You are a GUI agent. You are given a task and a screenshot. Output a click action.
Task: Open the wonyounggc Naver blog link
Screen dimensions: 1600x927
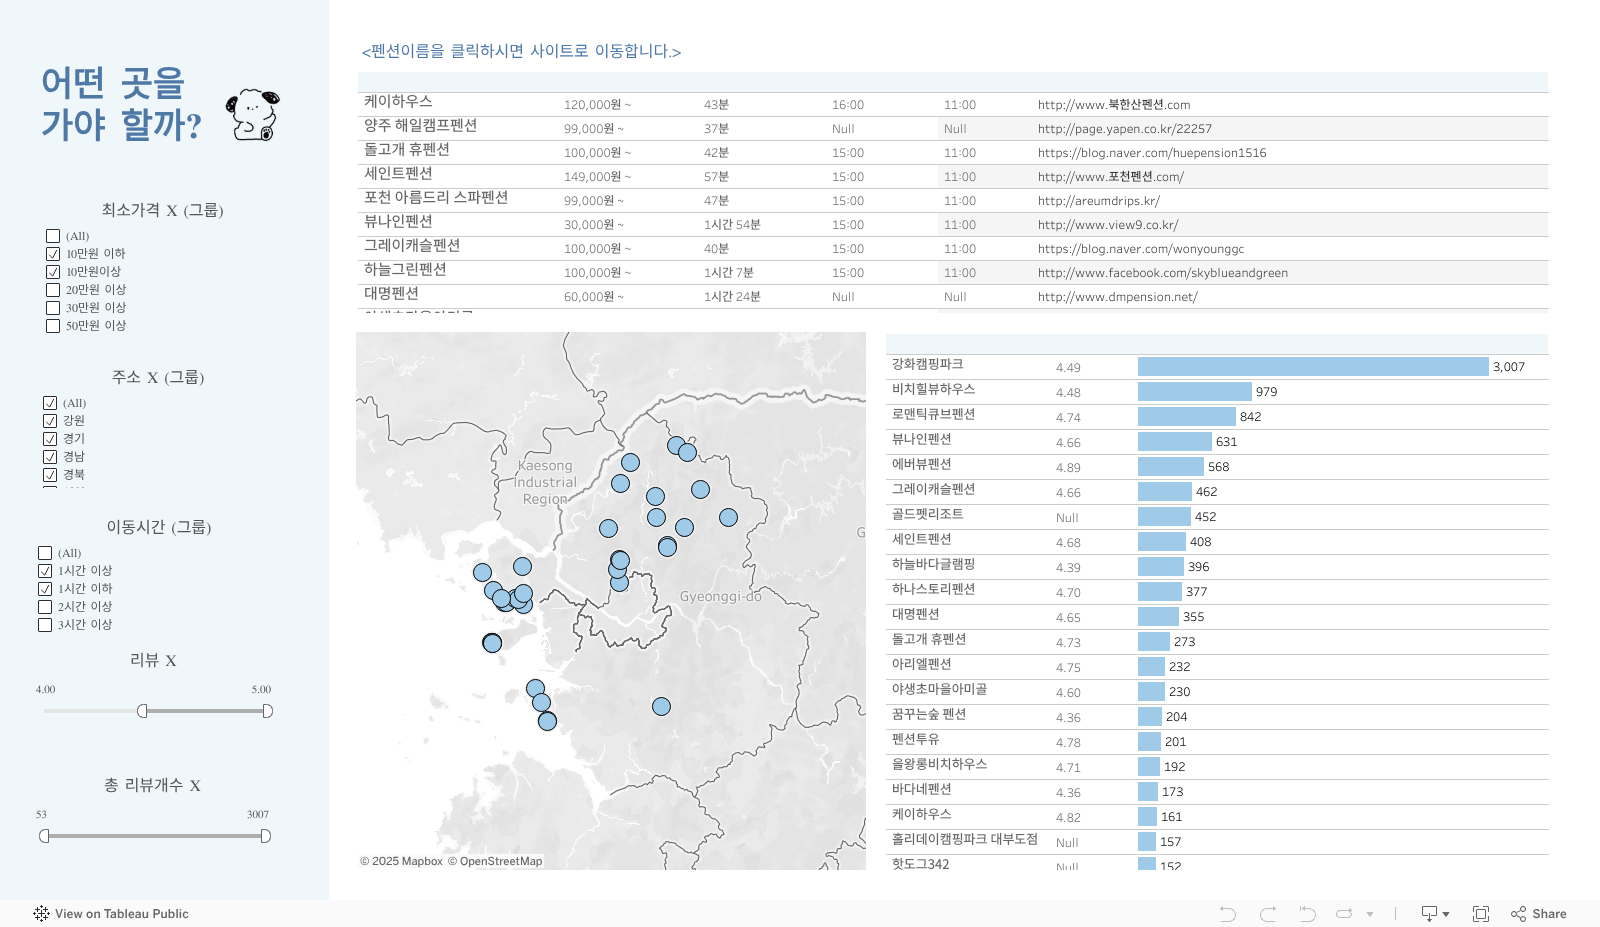tap(1141, 249)
